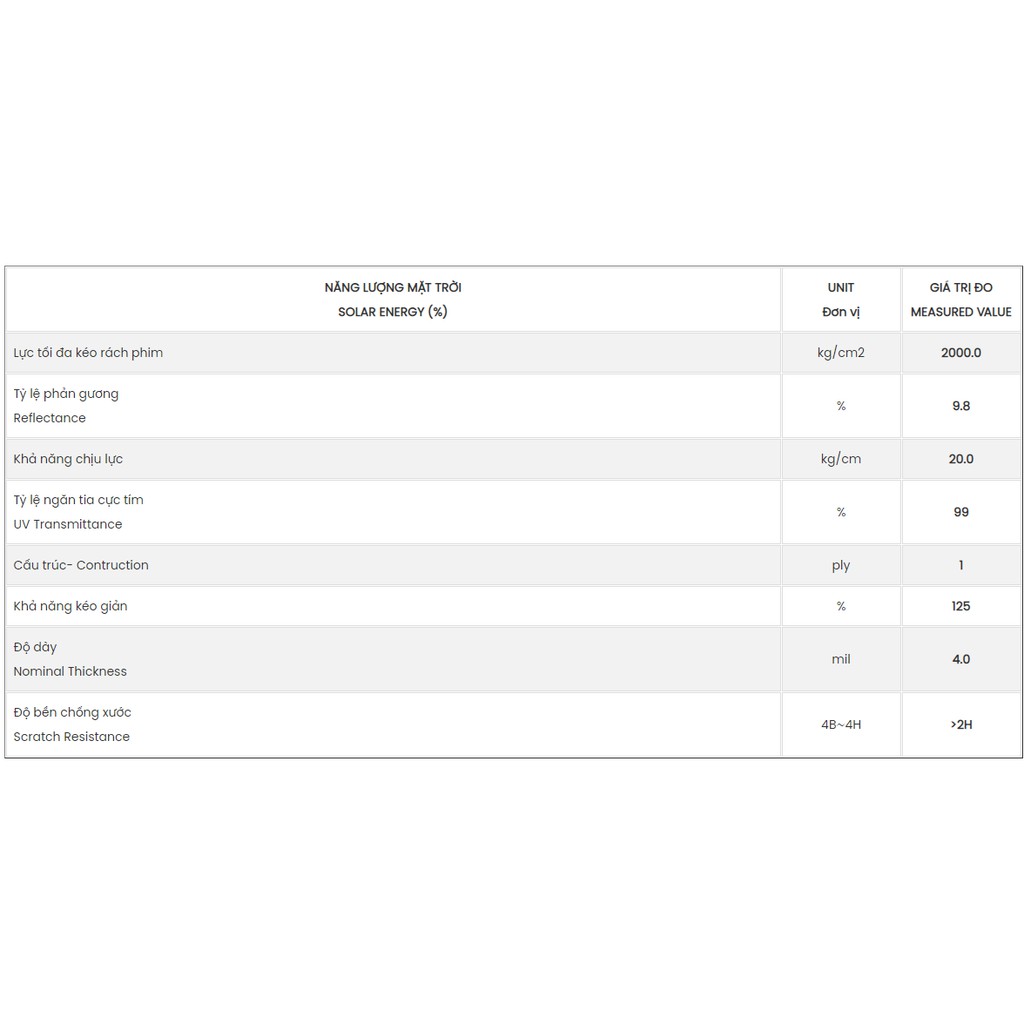Click the Nominal Thickness label
This screenshot has height=1024, width=1024.
coord(70,671)
